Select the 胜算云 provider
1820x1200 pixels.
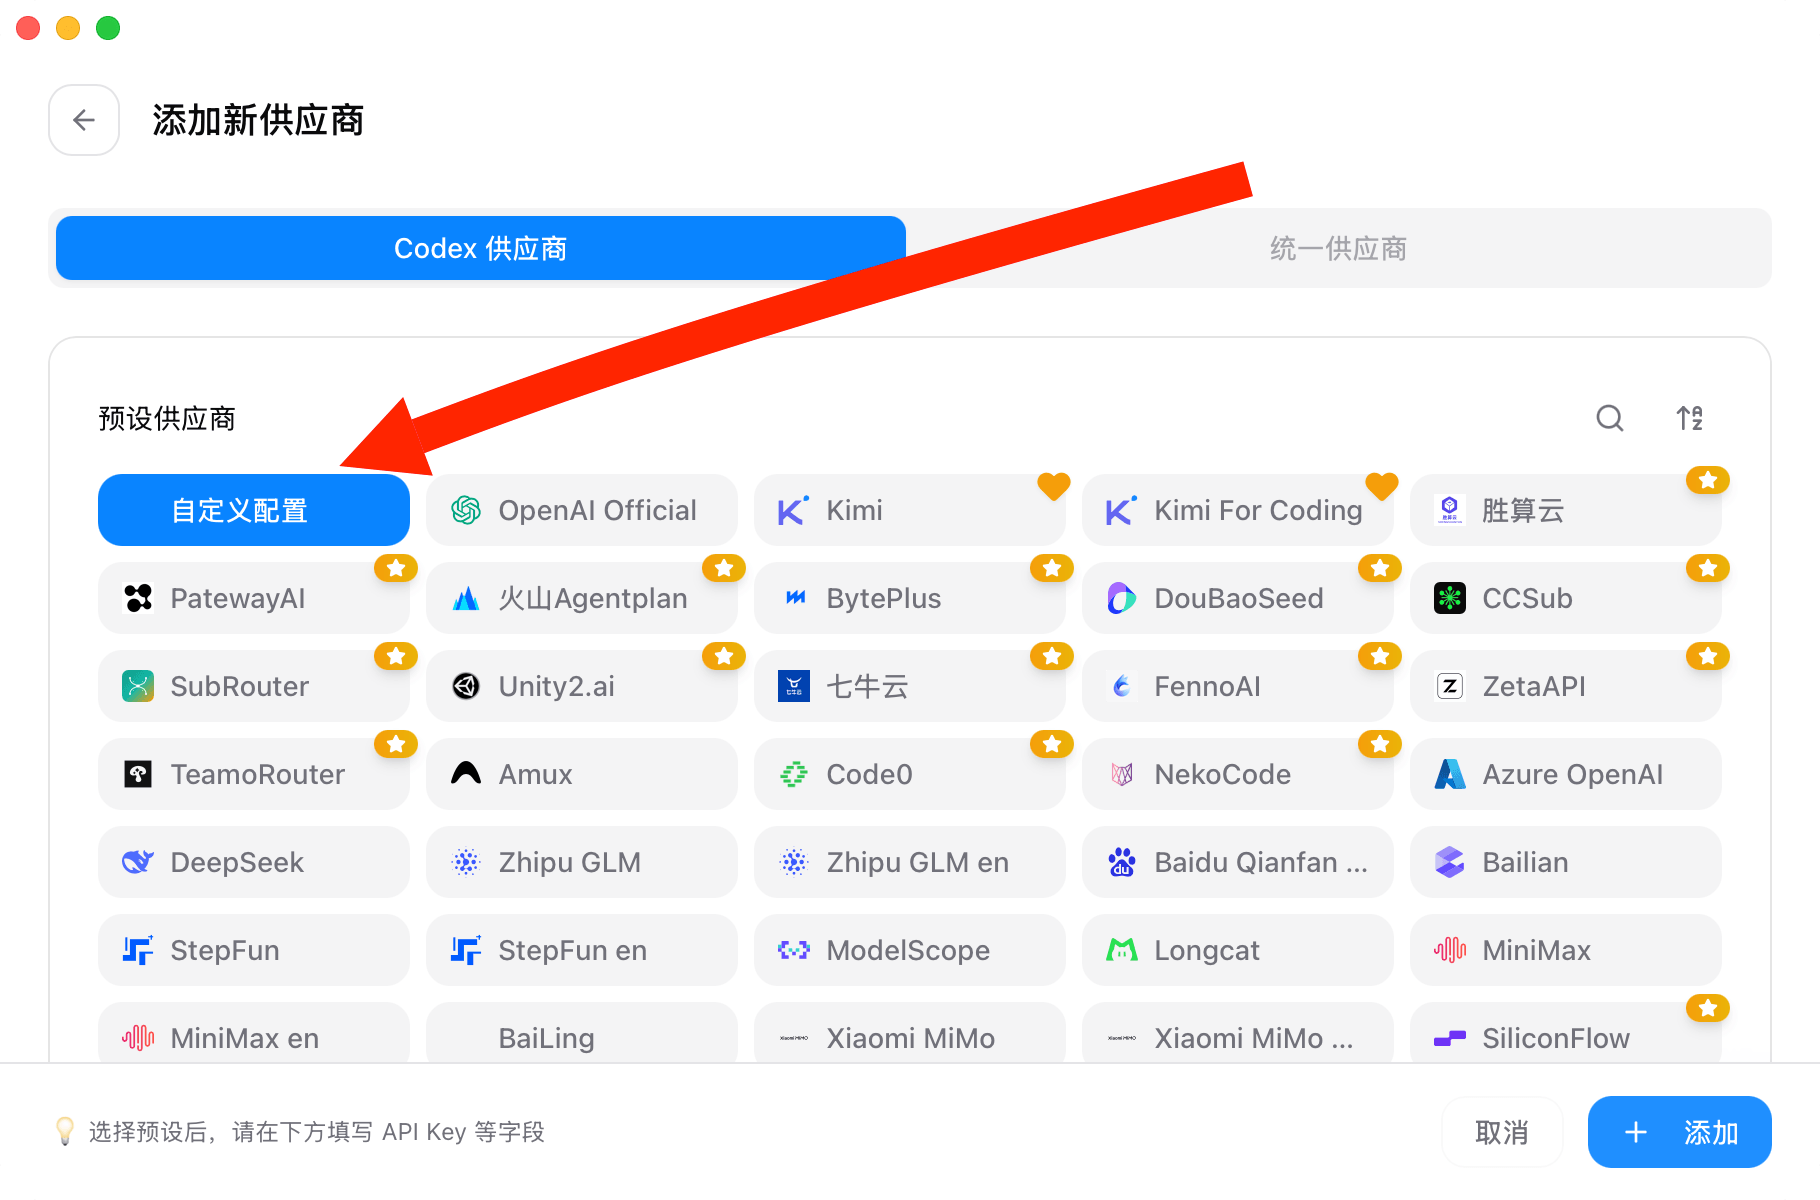tap(1566, 510)
